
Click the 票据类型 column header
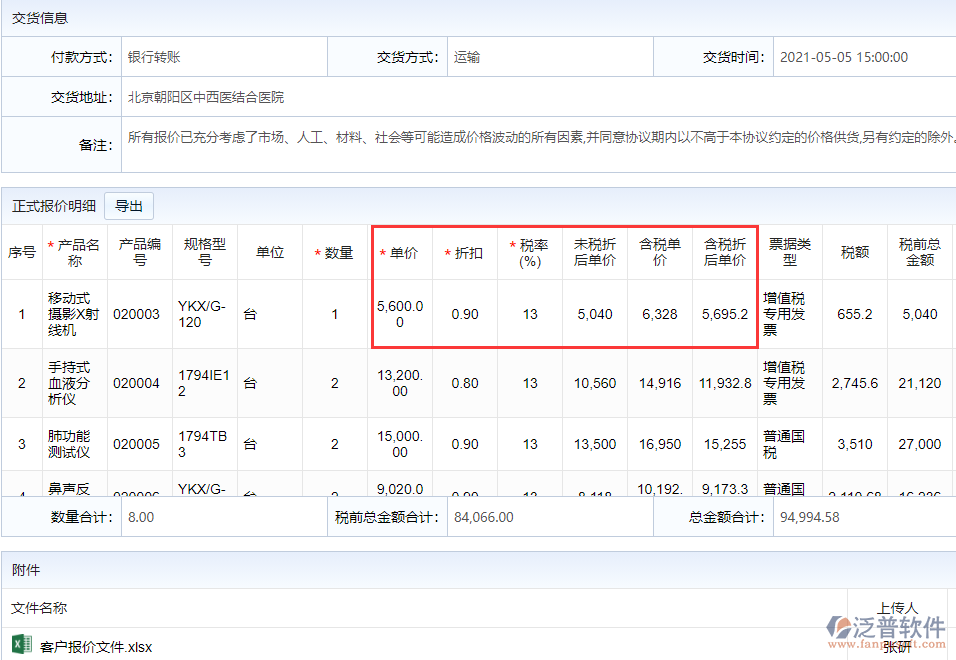pyautogui.click(x=789, y=253)
